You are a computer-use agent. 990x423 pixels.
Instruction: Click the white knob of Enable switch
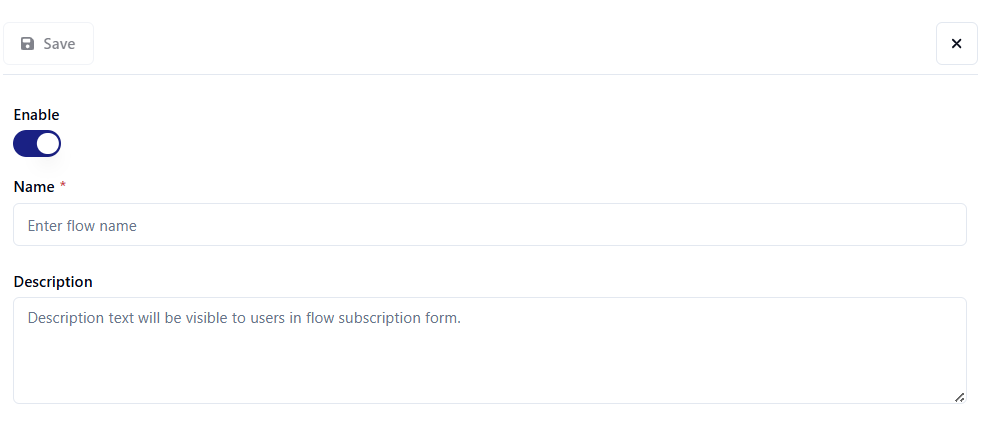click(48, 144)
